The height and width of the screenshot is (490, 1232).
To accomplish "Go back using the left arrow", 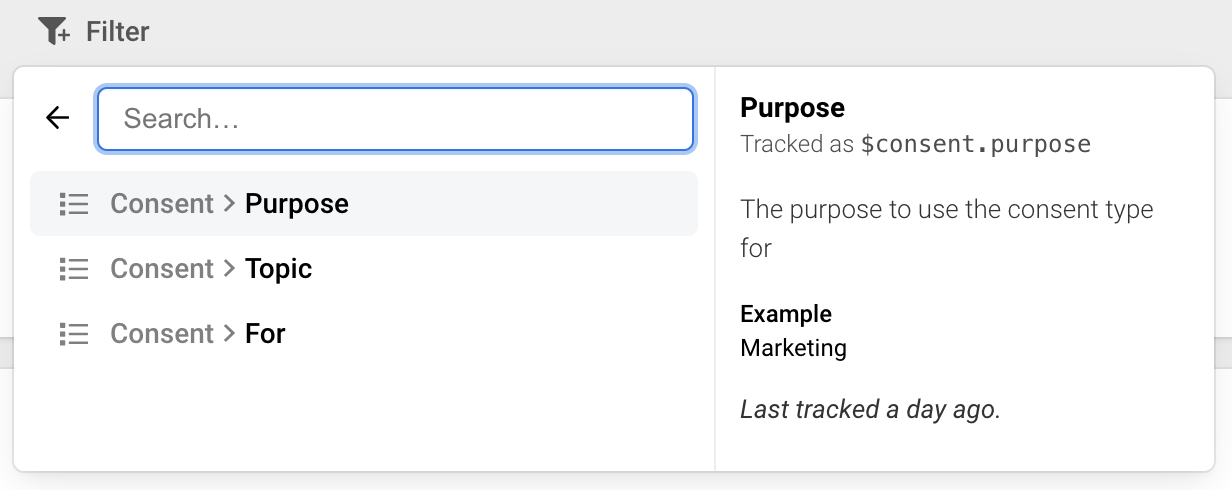I will tap(58, 118).
